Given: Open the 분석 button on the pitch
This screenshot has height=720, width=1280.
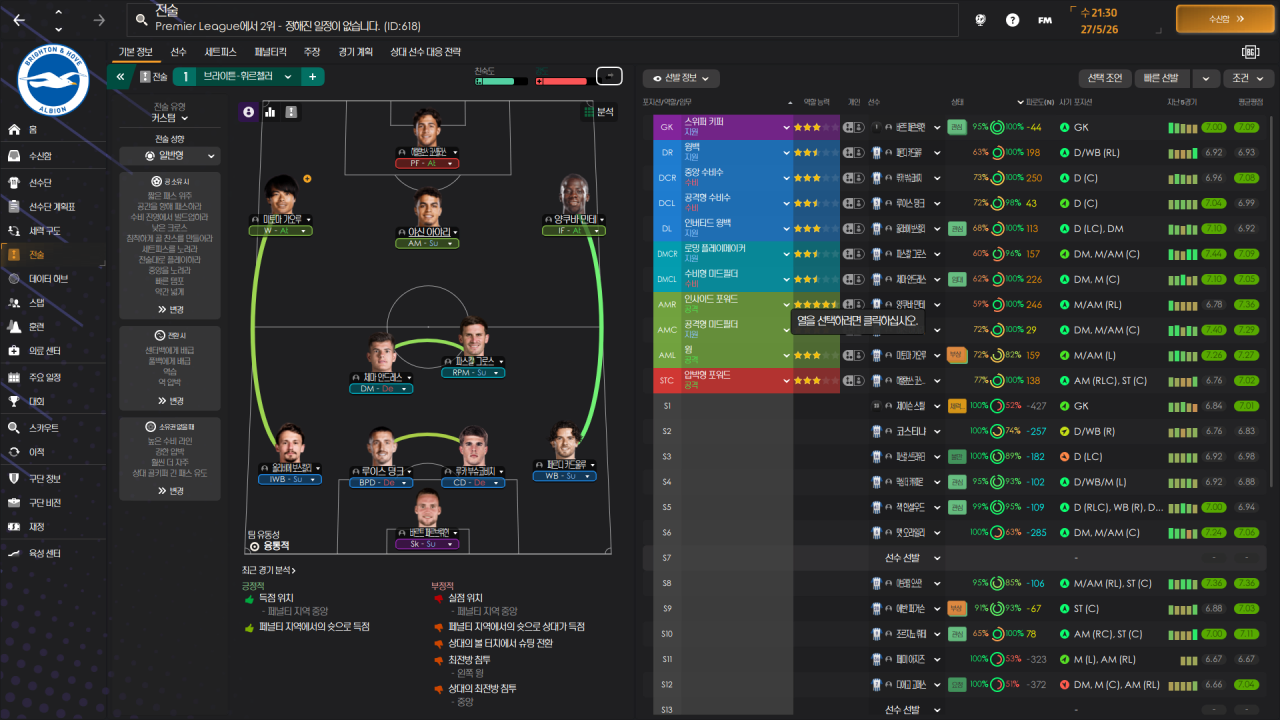Looking at the screenshot, I should 599,112.
